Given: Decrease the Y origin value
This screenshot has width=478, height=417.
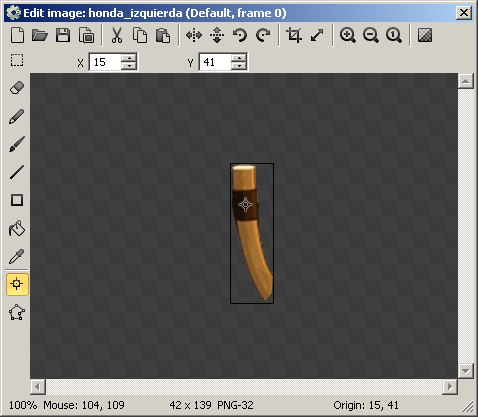Looking at the screenshot, I should (x=239, y=66).
